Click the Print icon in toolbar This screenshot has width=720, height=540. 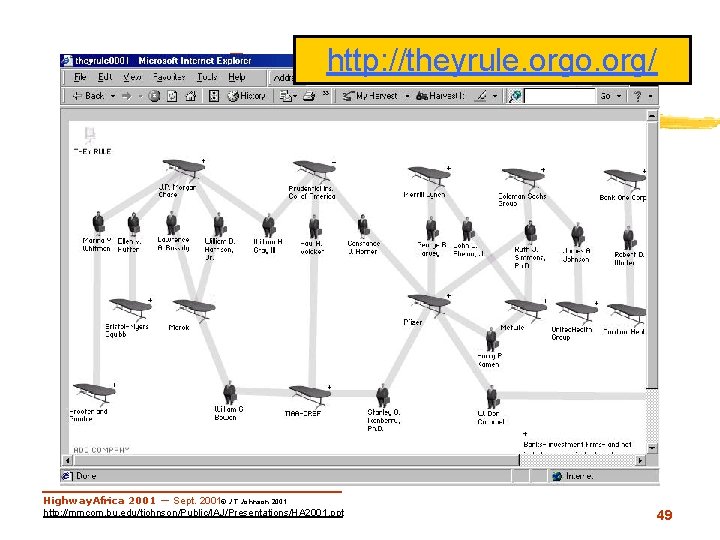click(x=309, y=96)
